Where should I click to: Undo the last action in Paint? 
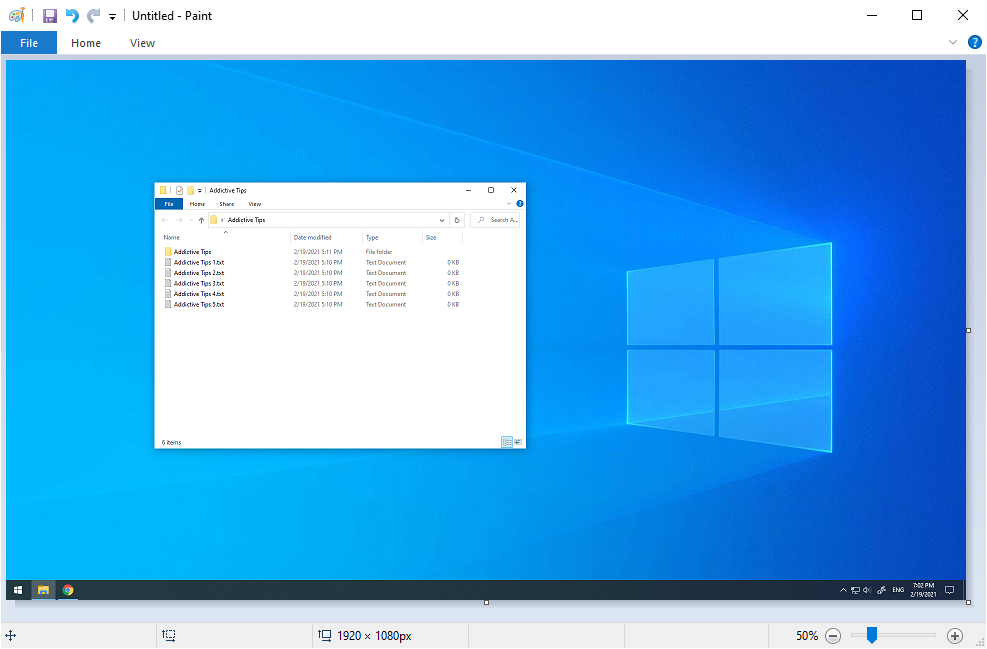[72, 16]
